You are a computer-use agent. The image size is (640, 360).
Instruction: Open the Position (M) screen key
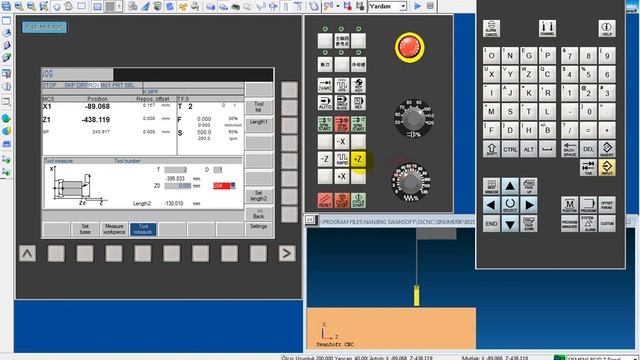[x=569, y=205]
